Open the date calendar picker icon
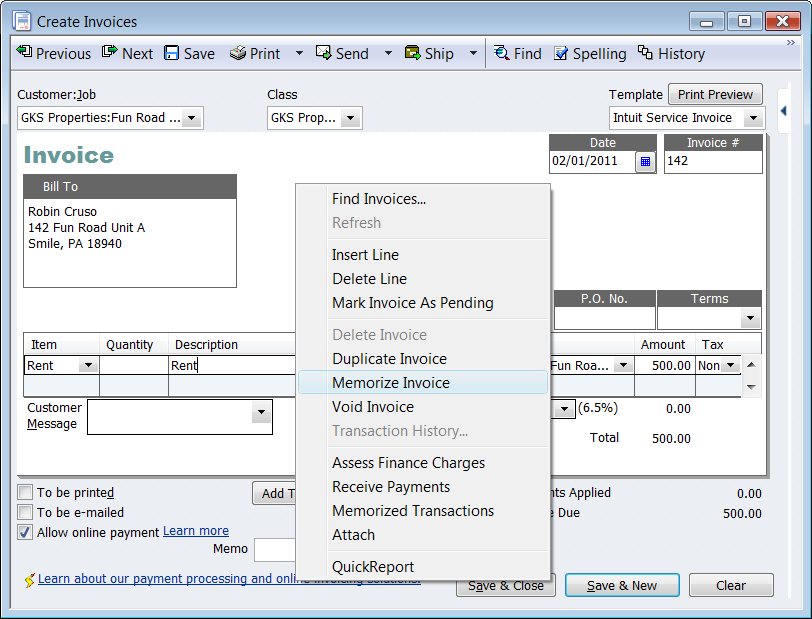Image resolution: width=812 pixels, height=619 pixels. click(645, 161)
